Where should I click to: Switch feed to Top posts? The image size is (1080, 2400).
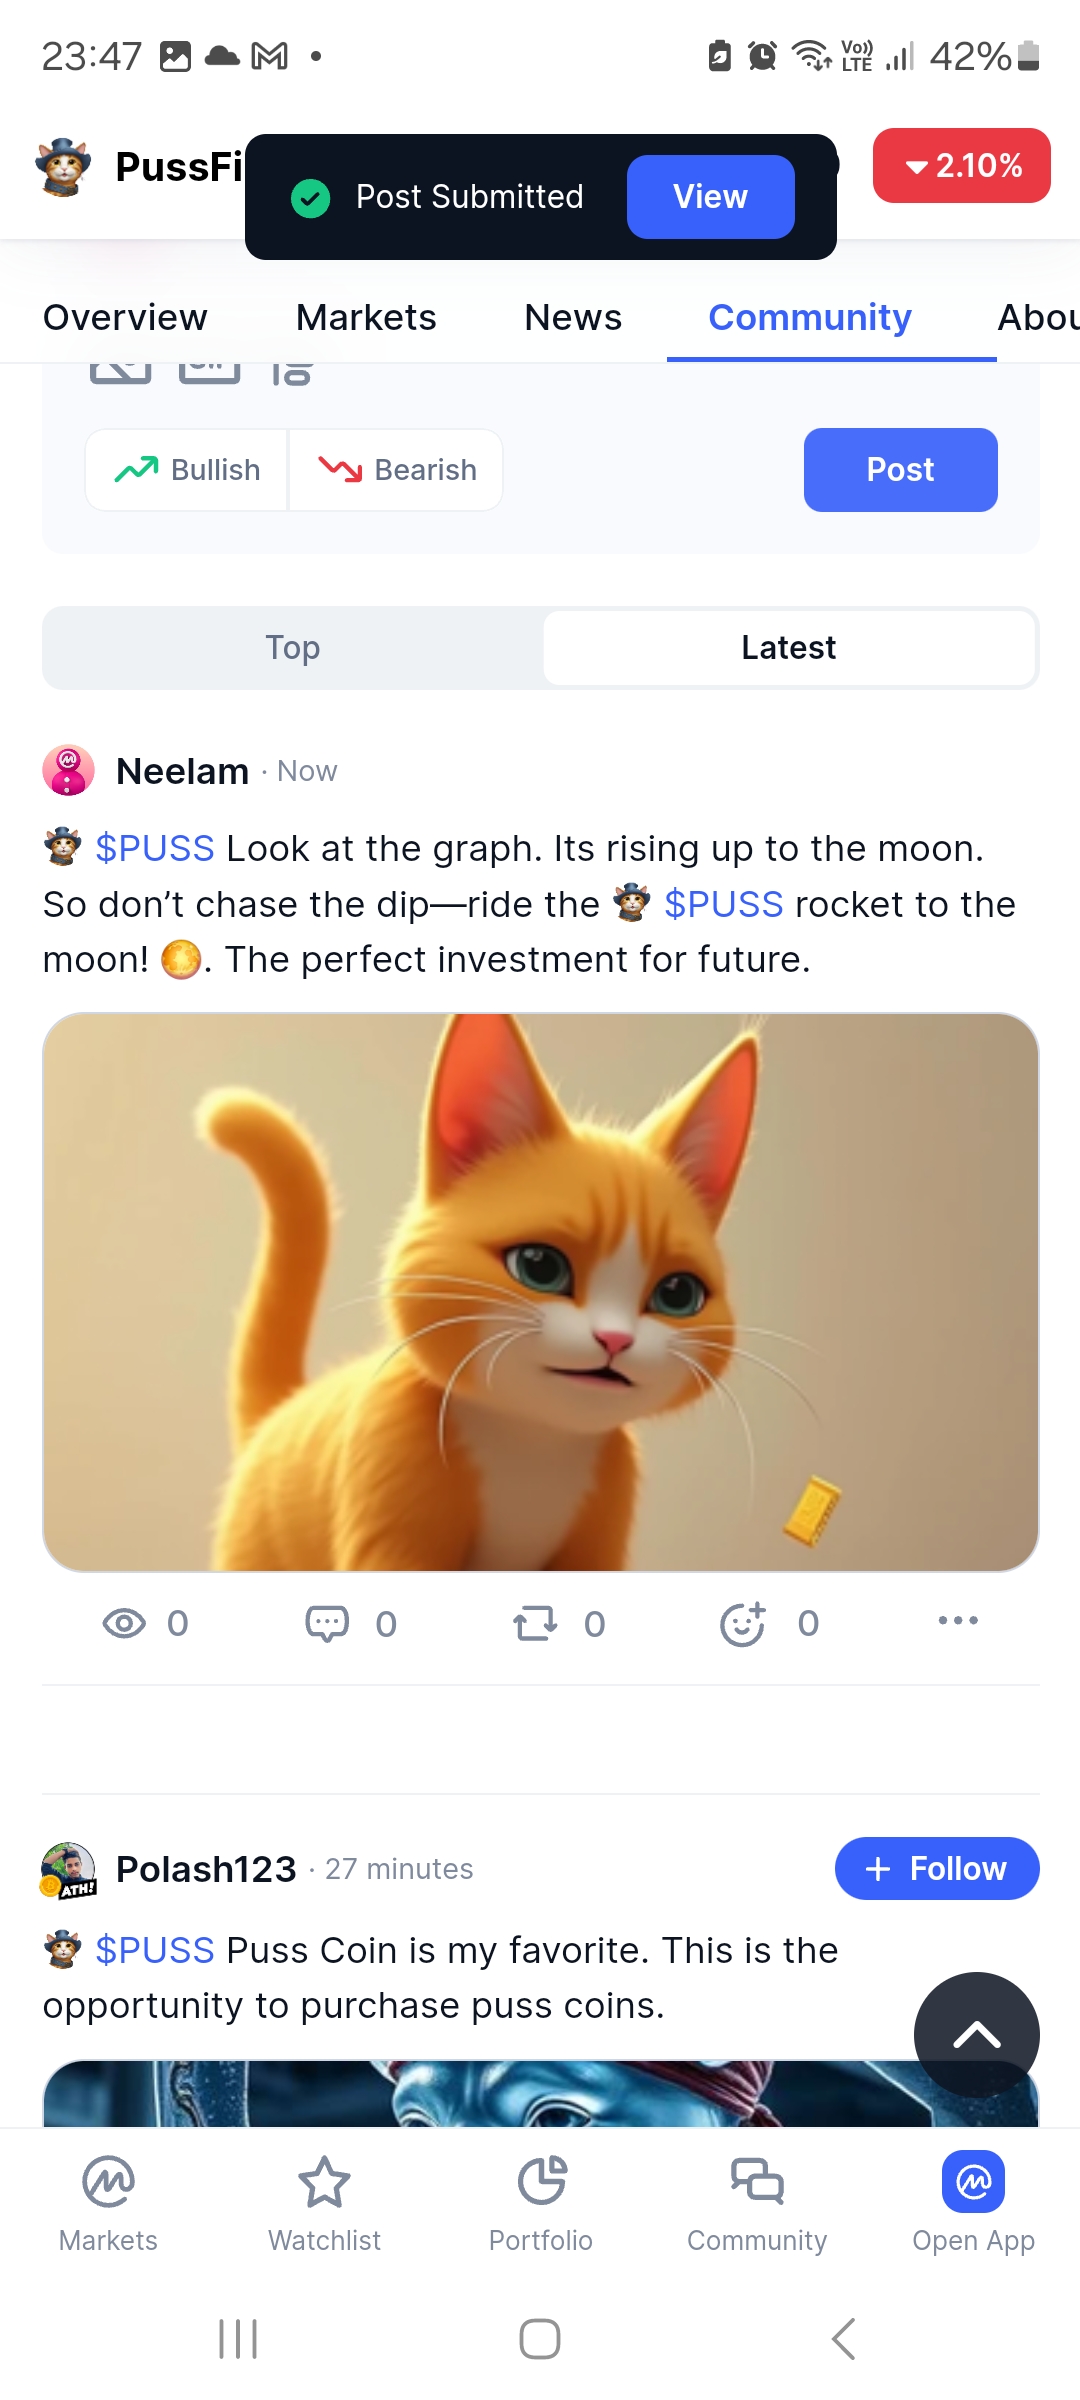click(293, 648)
